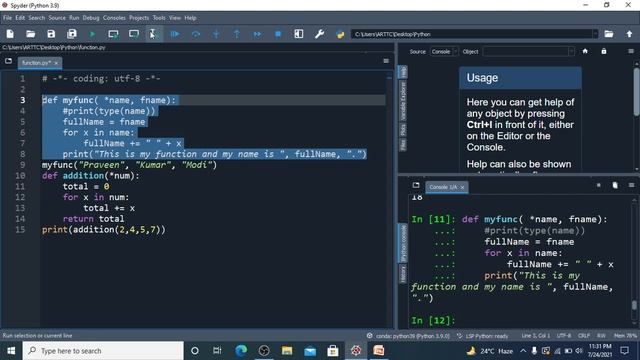Expand working directory path dropdown

(x=595, y=34)
